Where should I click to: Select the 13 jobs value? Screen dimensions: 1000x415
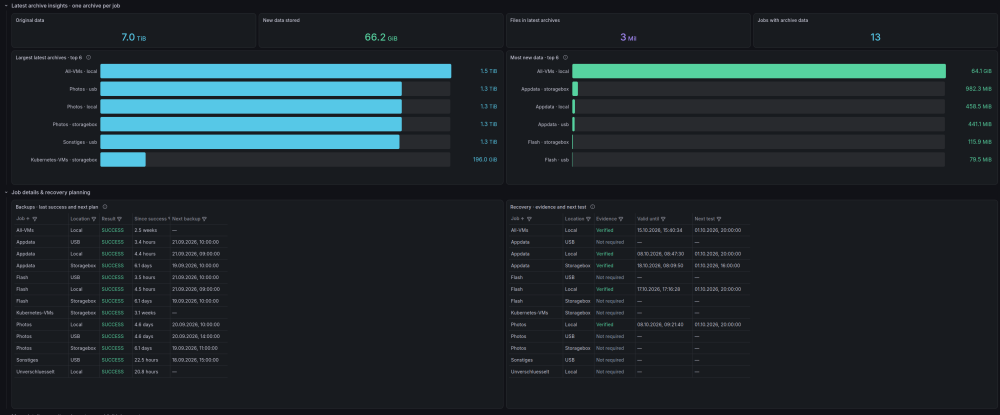[x=875, y=38]
